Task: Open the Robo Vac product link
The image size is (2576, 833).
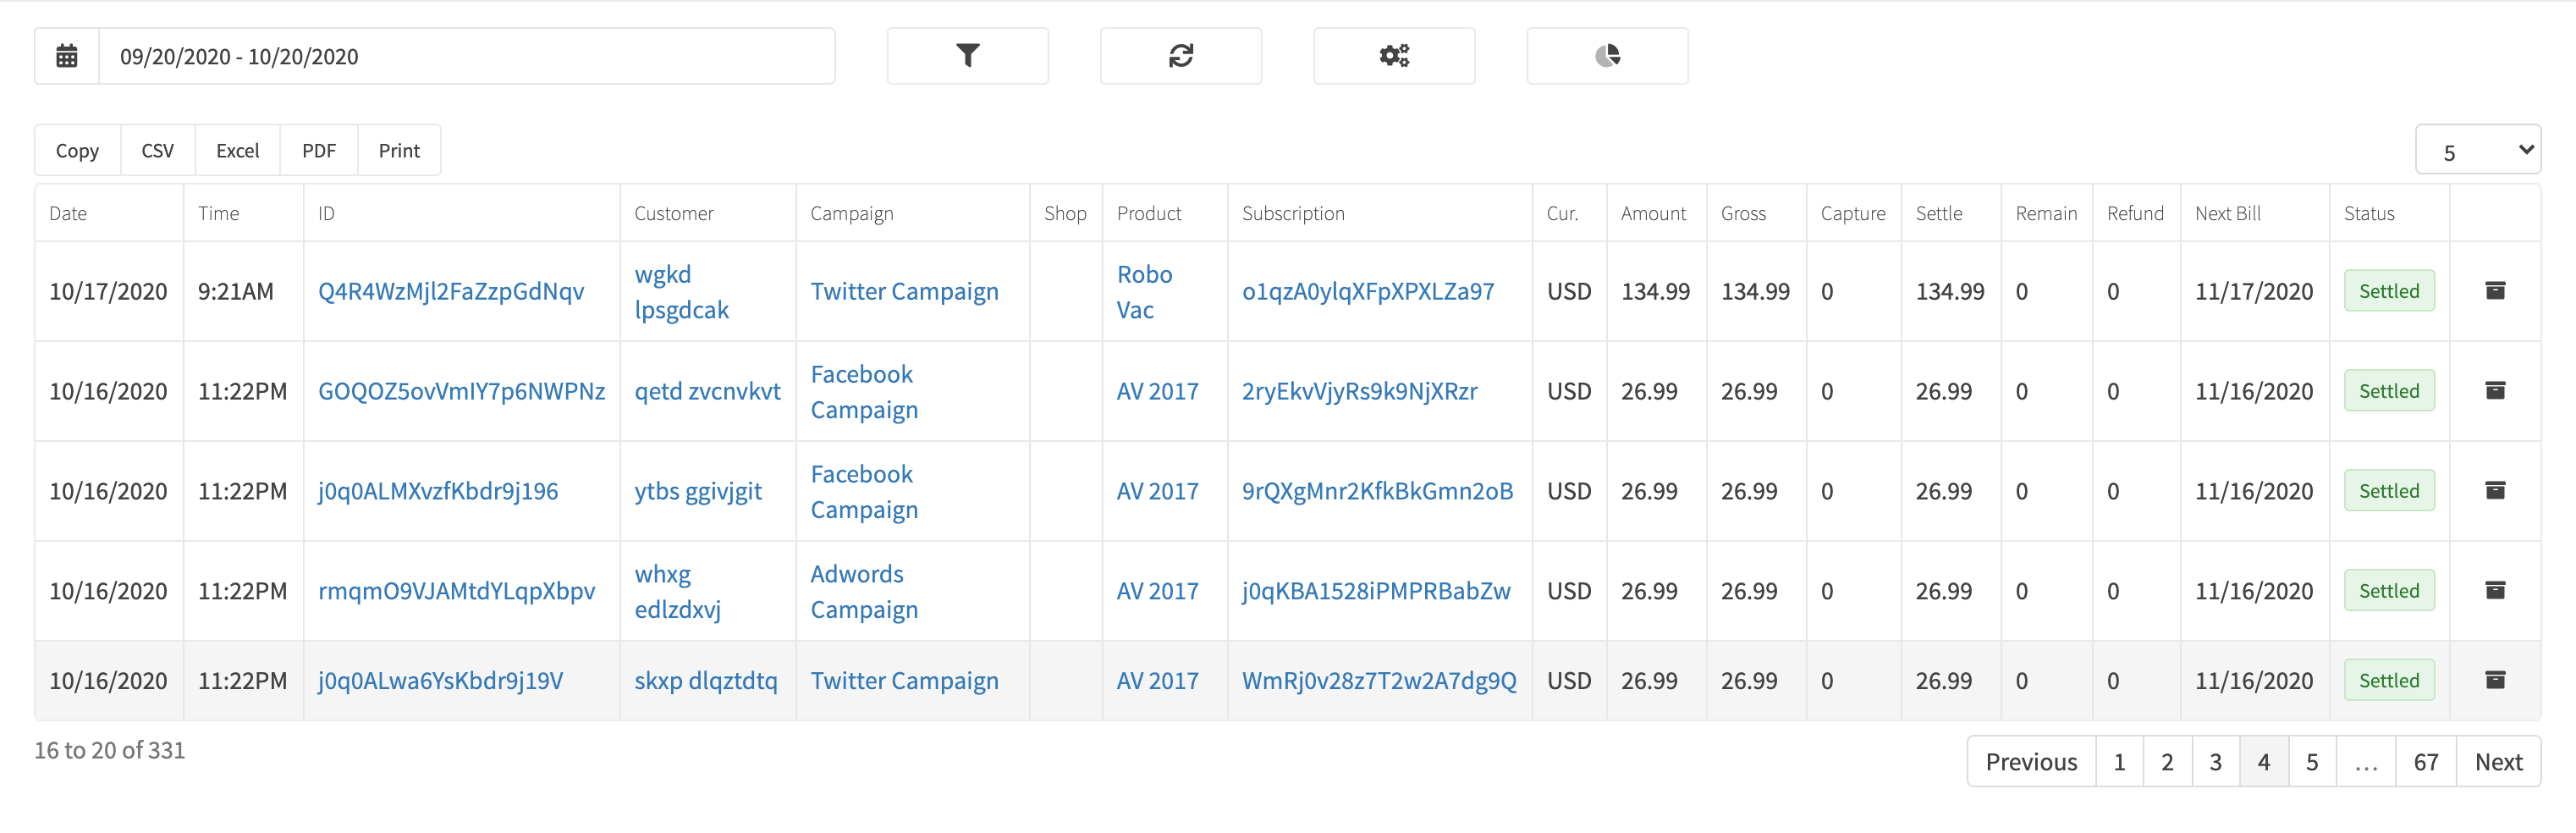Action: pyautogui.click(x=1144, y=291)
